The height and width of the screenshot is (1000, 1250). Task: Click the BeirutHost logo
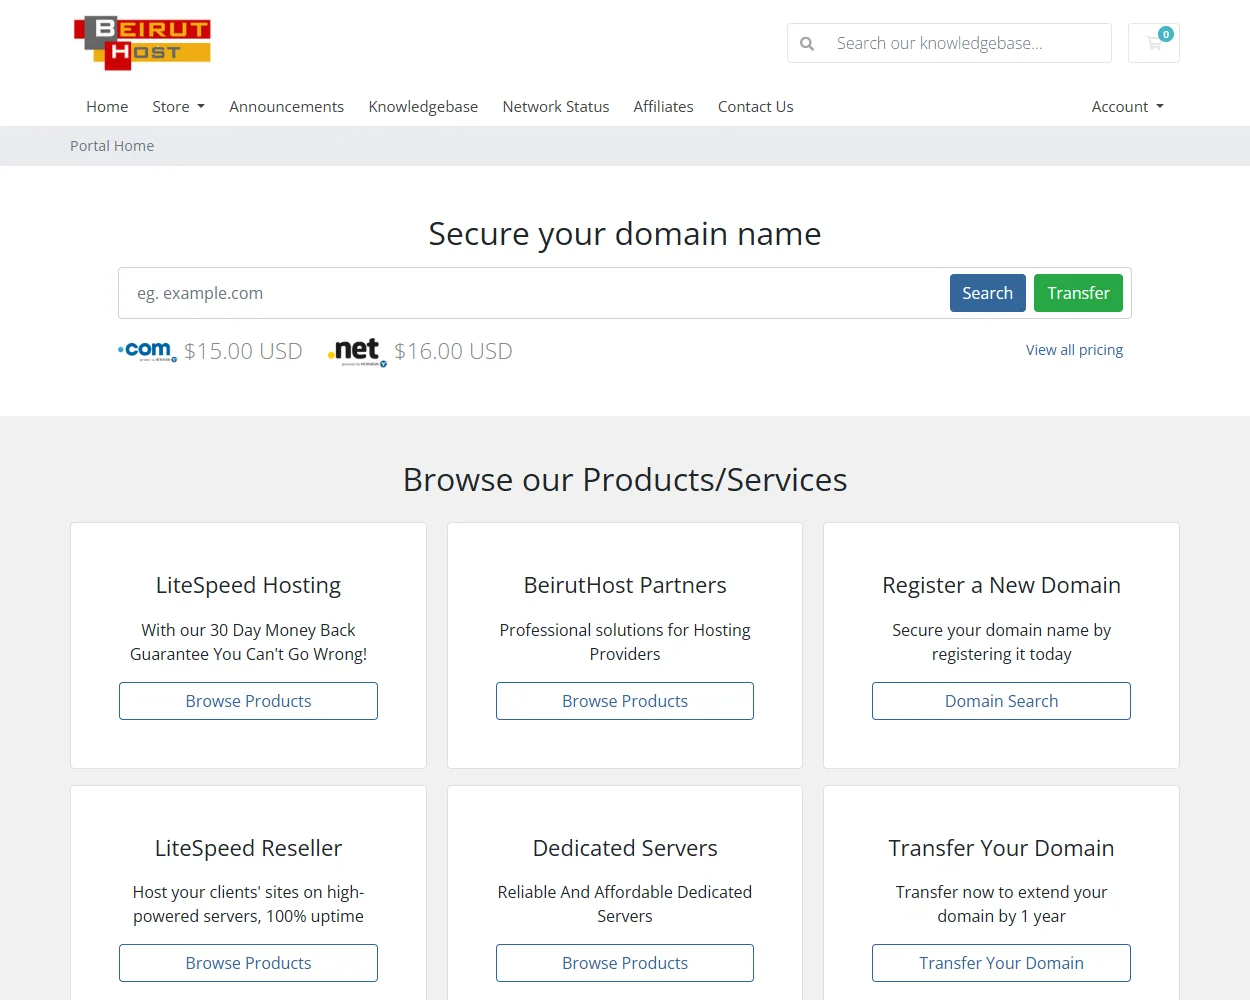[142, 43]
